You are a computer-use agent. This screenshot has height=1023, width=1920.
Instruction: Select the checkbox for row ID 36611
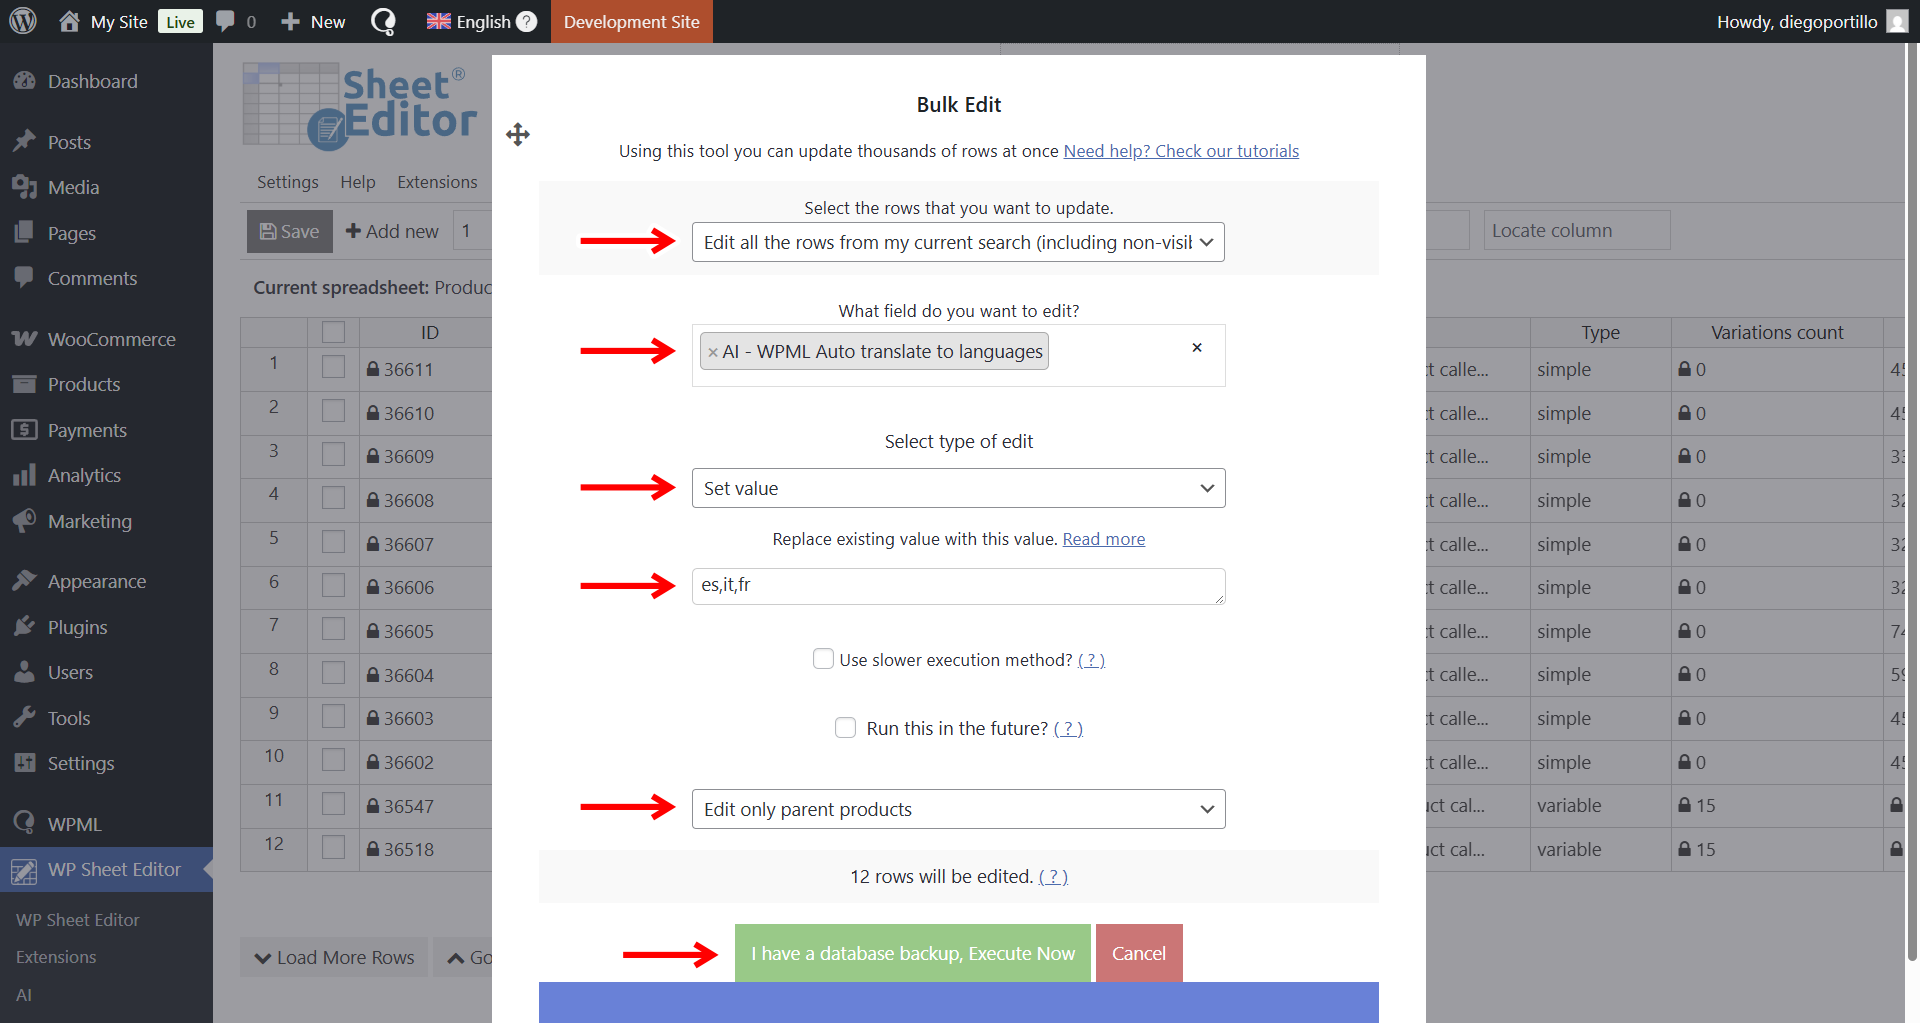point(333,369)
